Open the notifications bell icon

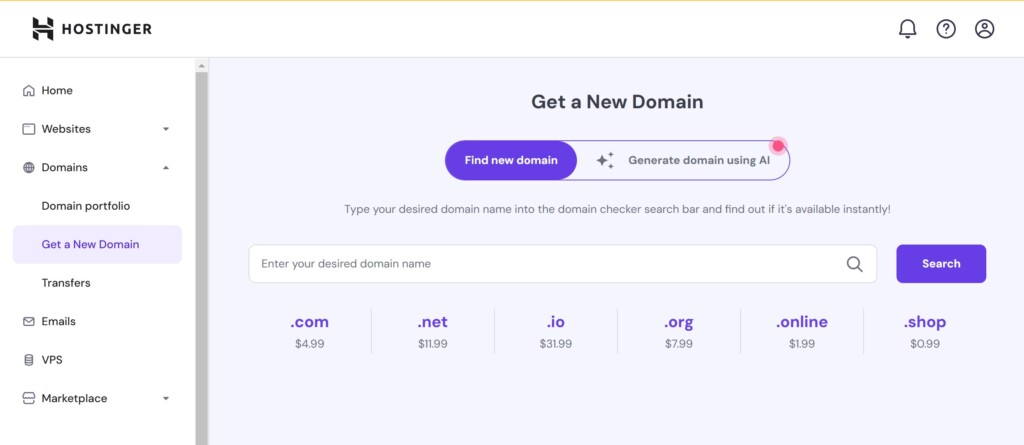click(x=907, y=29)
